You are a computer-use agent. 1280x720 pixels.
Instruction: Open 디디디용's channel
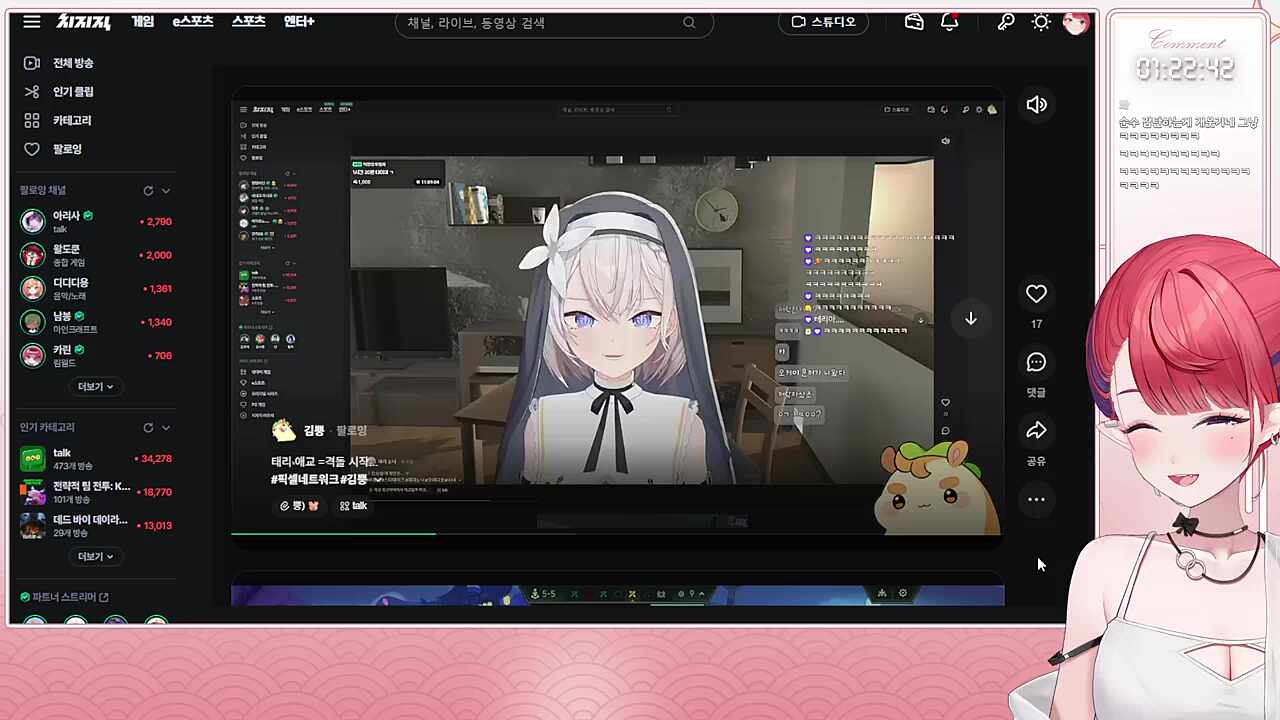[96, 289]
